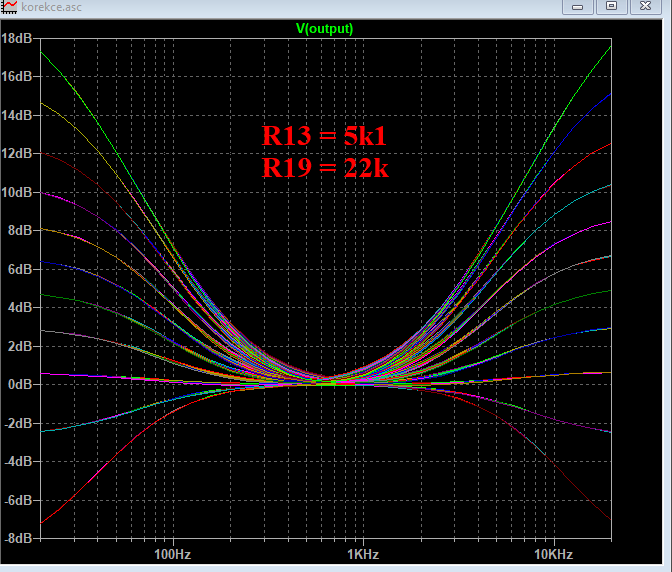Viewport: 672px width, 572px height.
Task: Click the -6dB axis label
Action: (18, 500)
